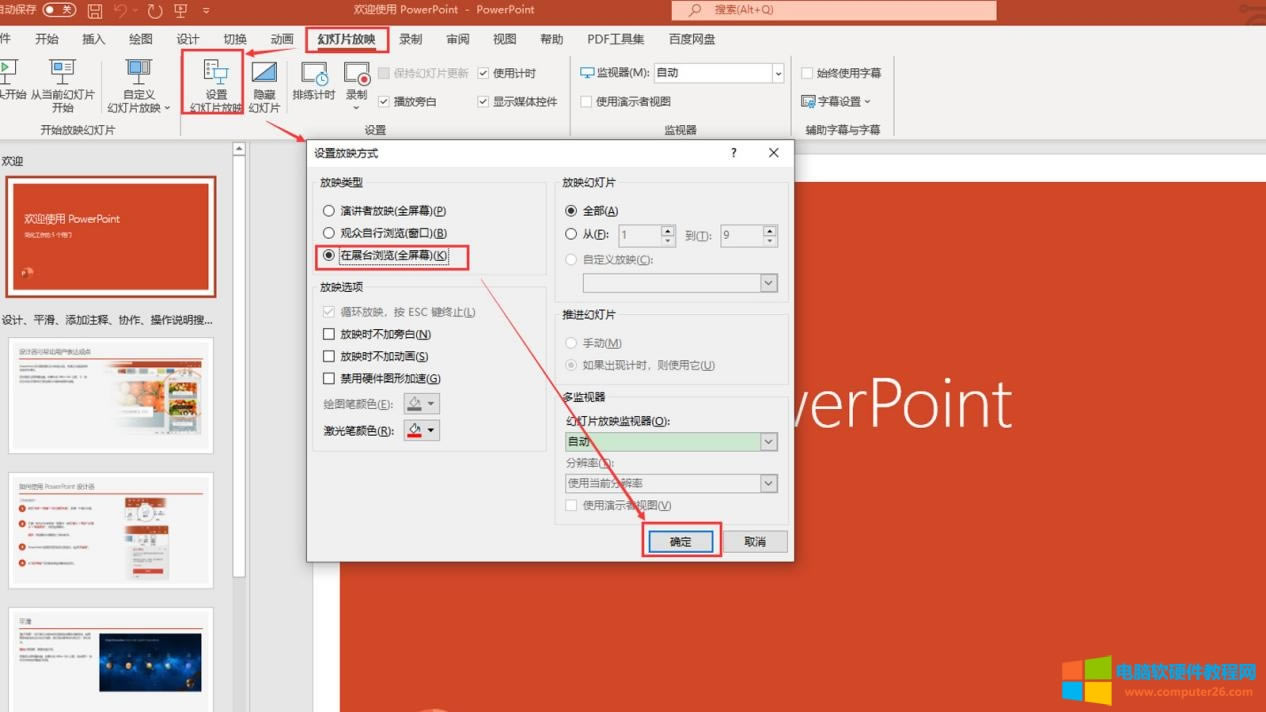Toggle the AutoSave switch
This screenshot has height=712, width=1266.
point(59,10)
